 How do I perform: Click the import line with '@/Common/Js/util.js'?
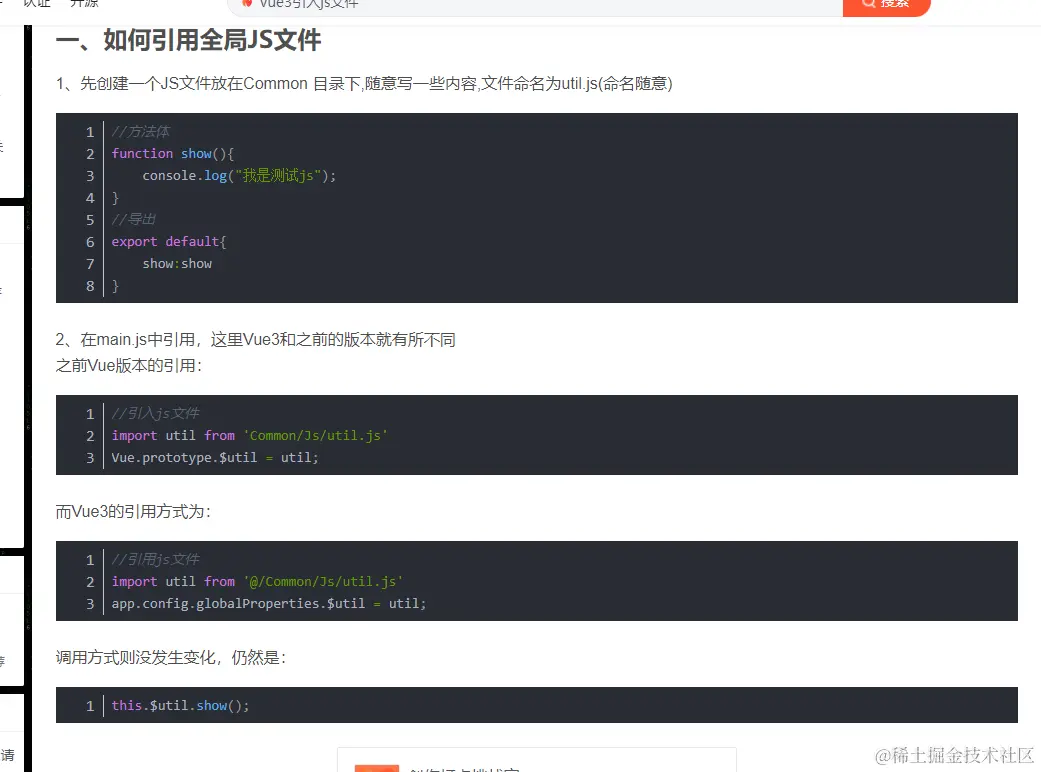258,581
